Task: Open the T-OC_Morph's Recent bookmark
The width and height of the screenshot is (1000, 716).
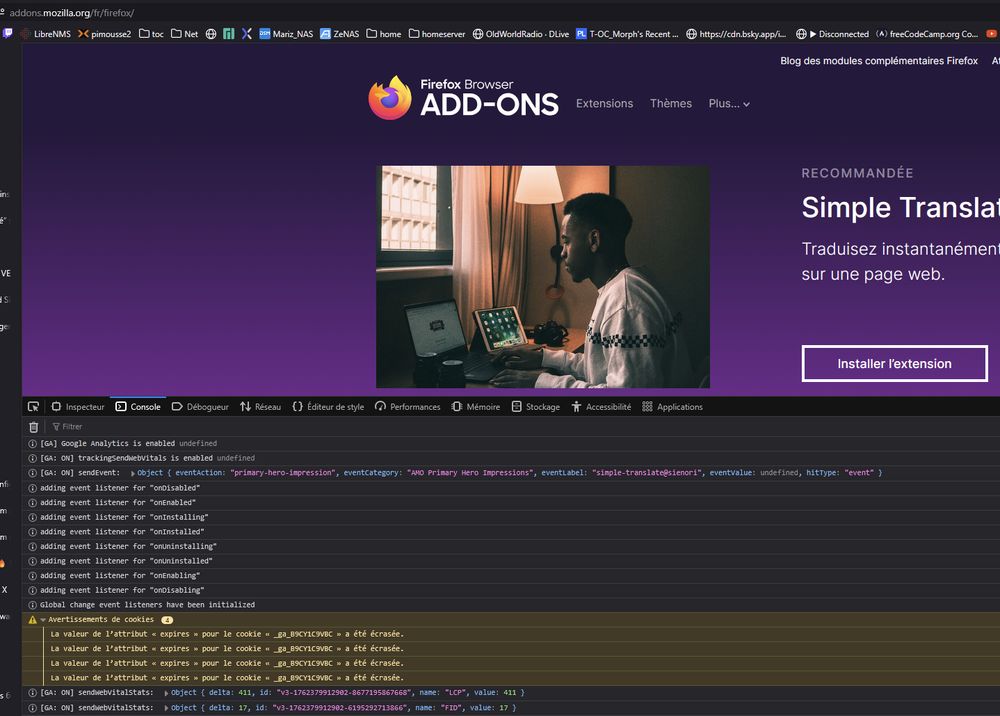Action: (628, 34)
